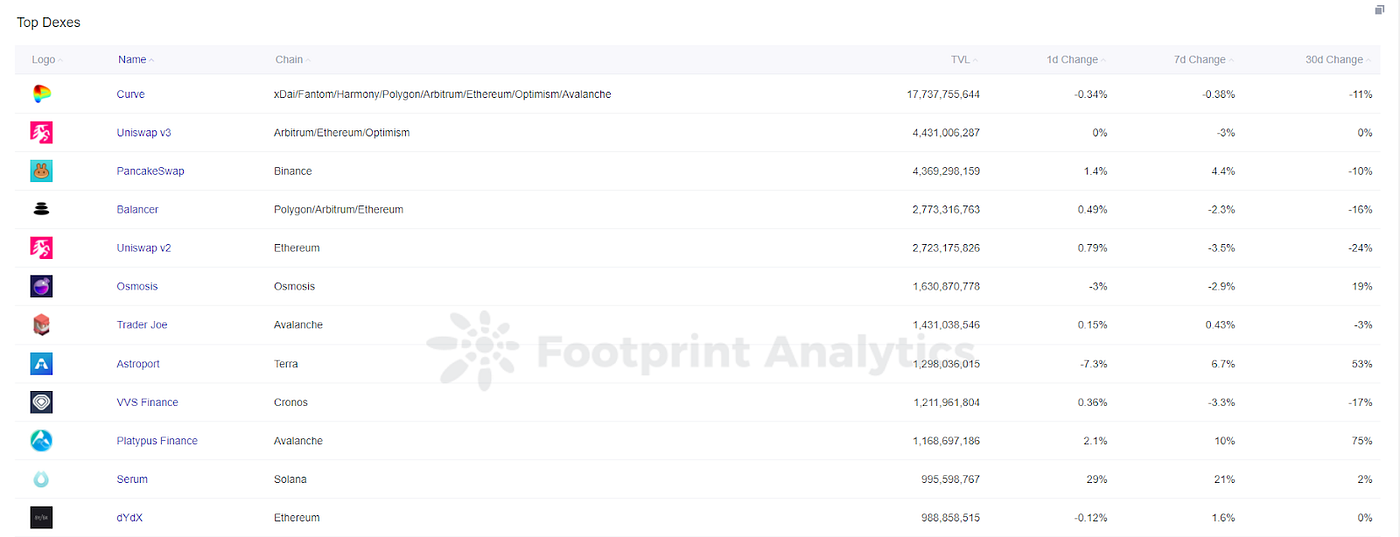1400x537 pixels.
Task: Click the Trader Joe logo icon
Action: pyautogui.click(x=41, y=325)
